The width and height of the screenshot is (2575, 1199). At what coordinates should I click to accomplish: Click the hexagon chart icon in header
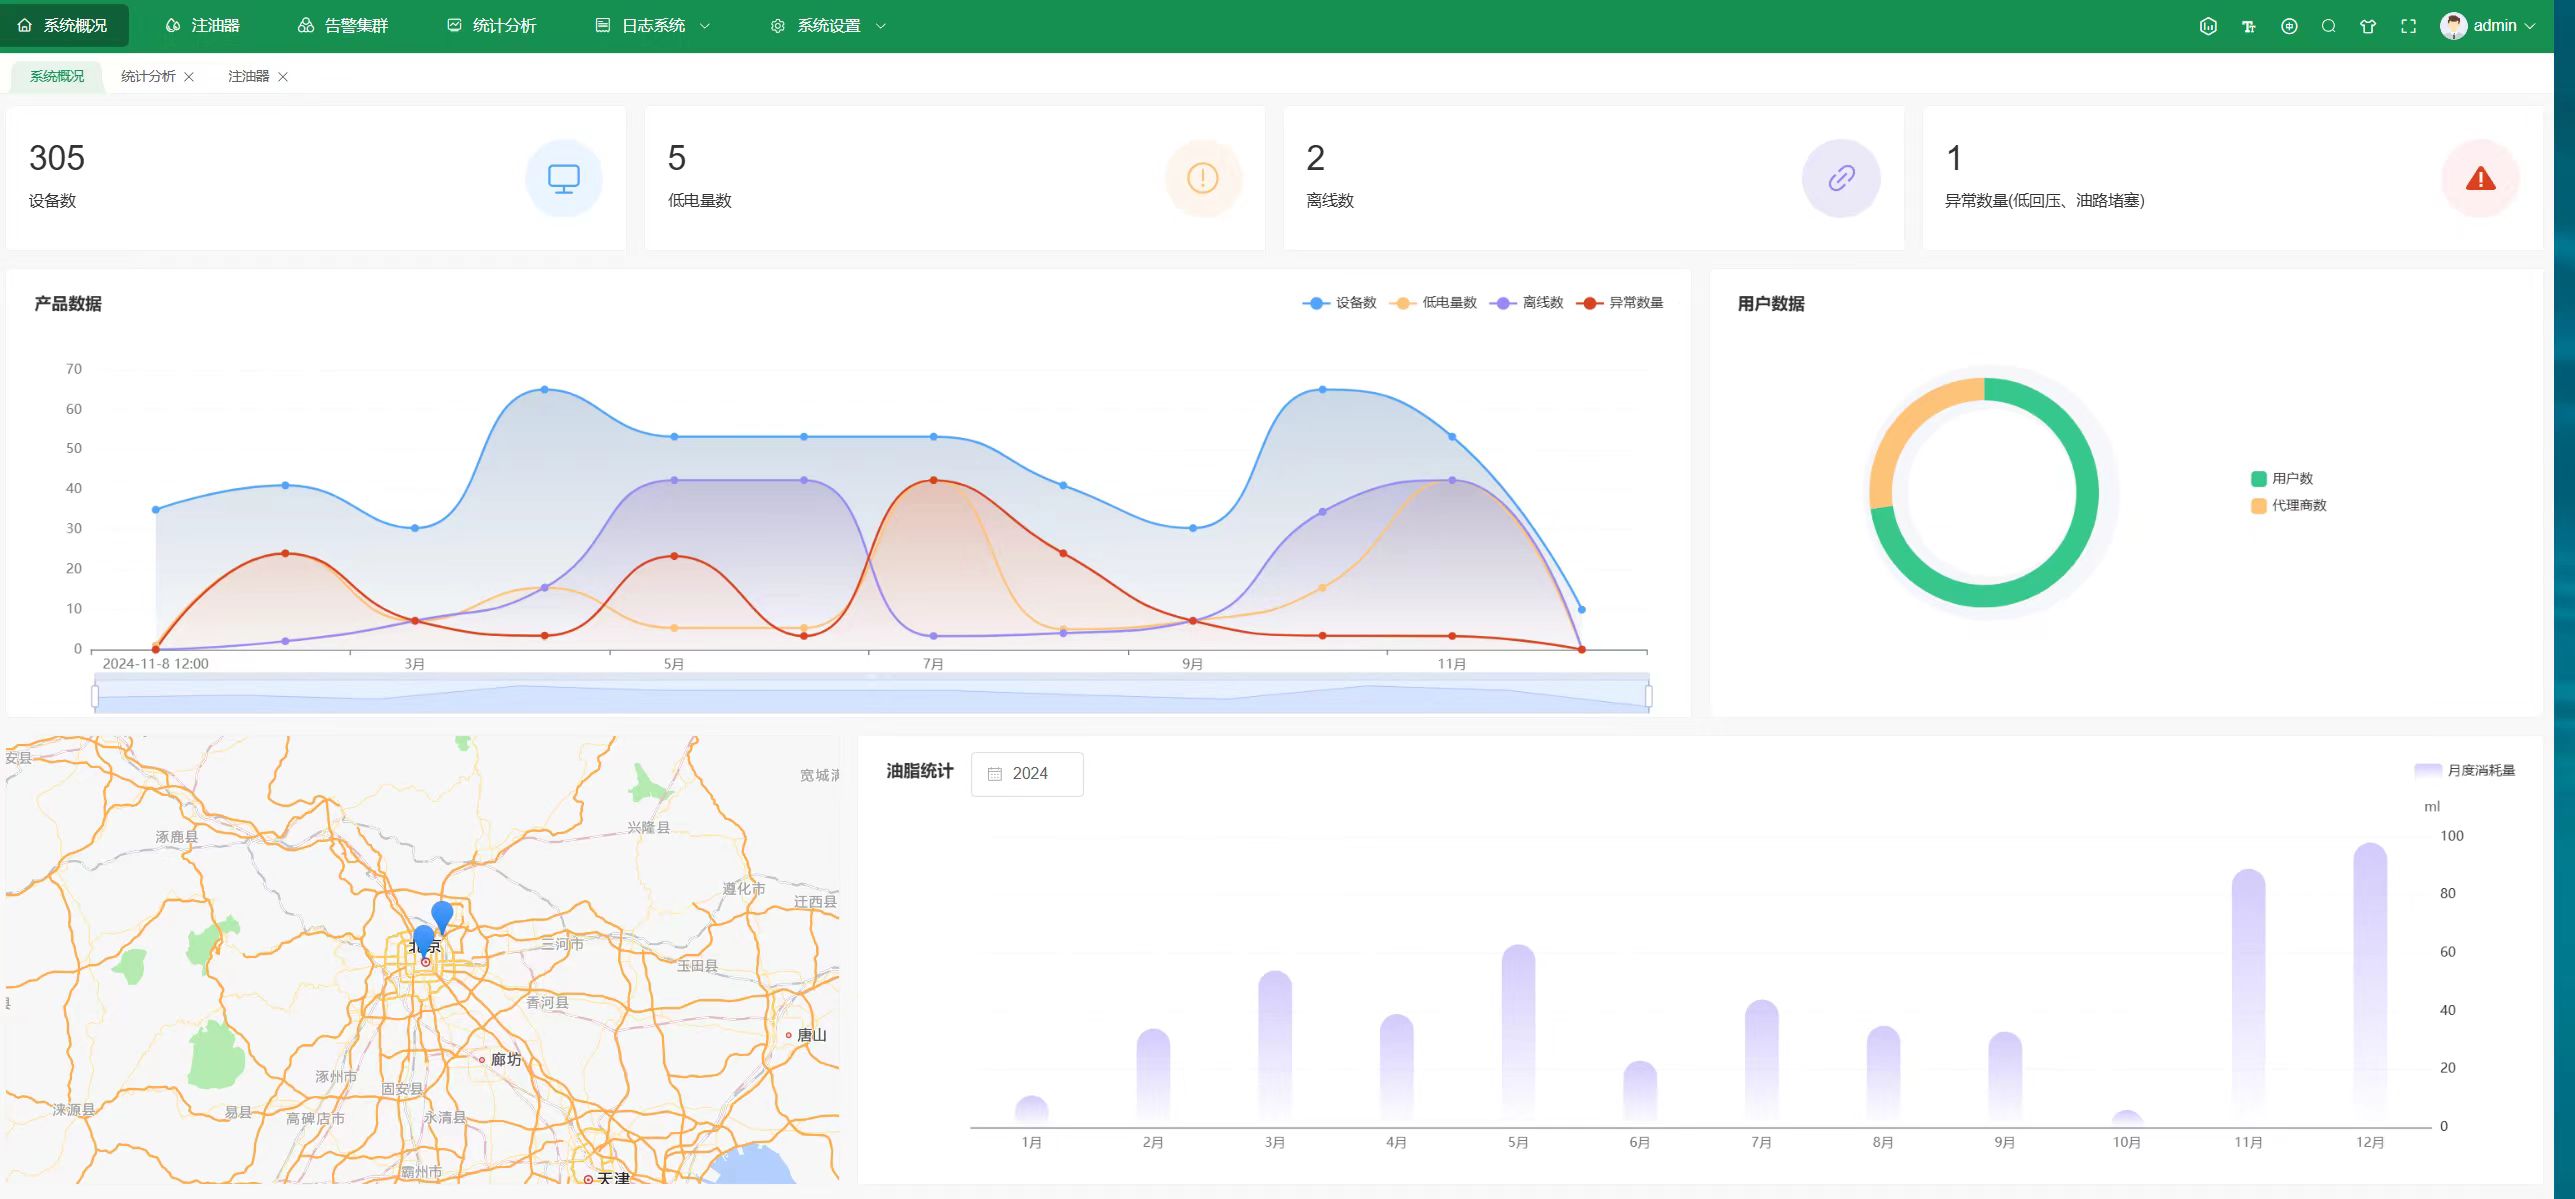(x=2208, y=26)
